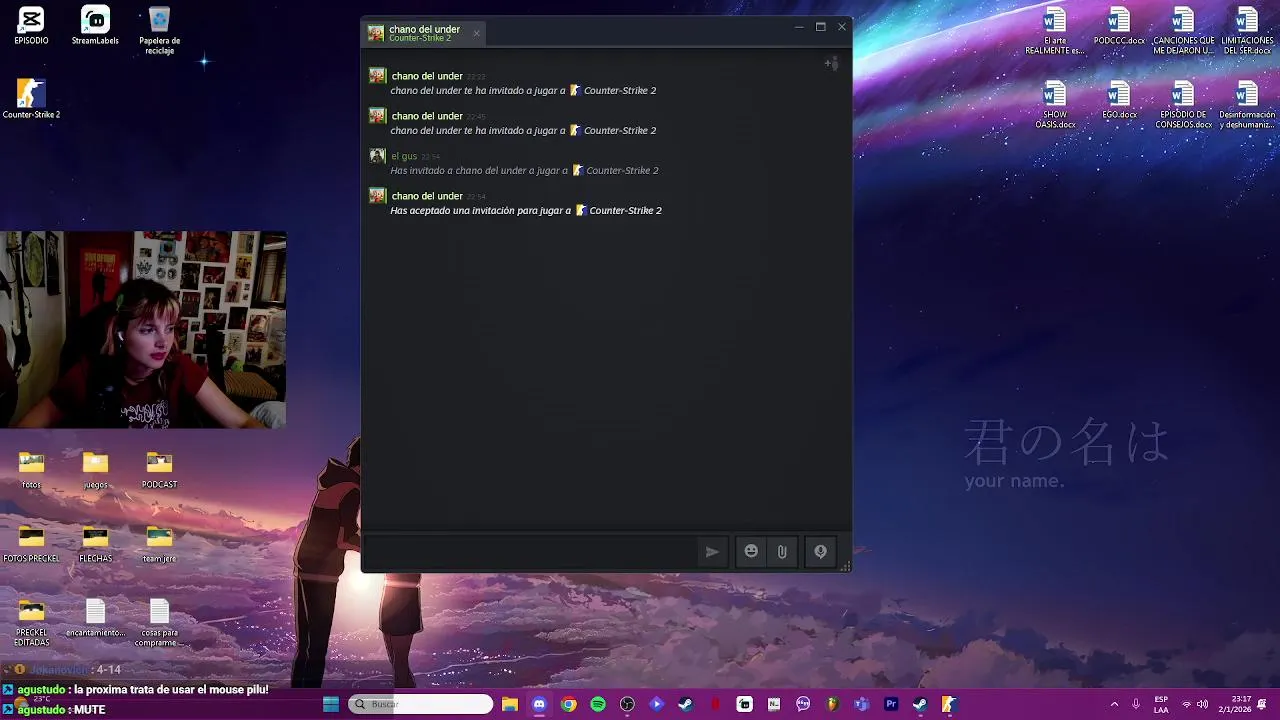The image size is (1280, 720).
Task: Select the FOTOS PRECKEL folder
Action: (x=31, y=544)
